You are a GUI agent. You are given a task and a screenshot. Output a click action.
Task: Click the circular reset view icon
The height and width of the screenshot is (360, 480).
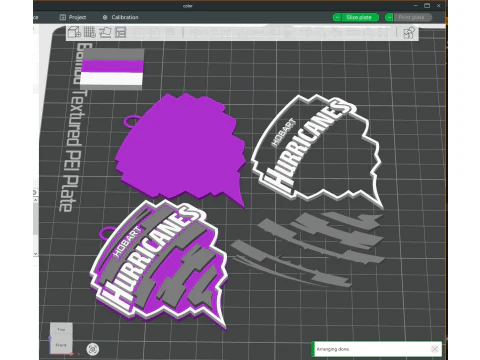[x=93, y=349]
